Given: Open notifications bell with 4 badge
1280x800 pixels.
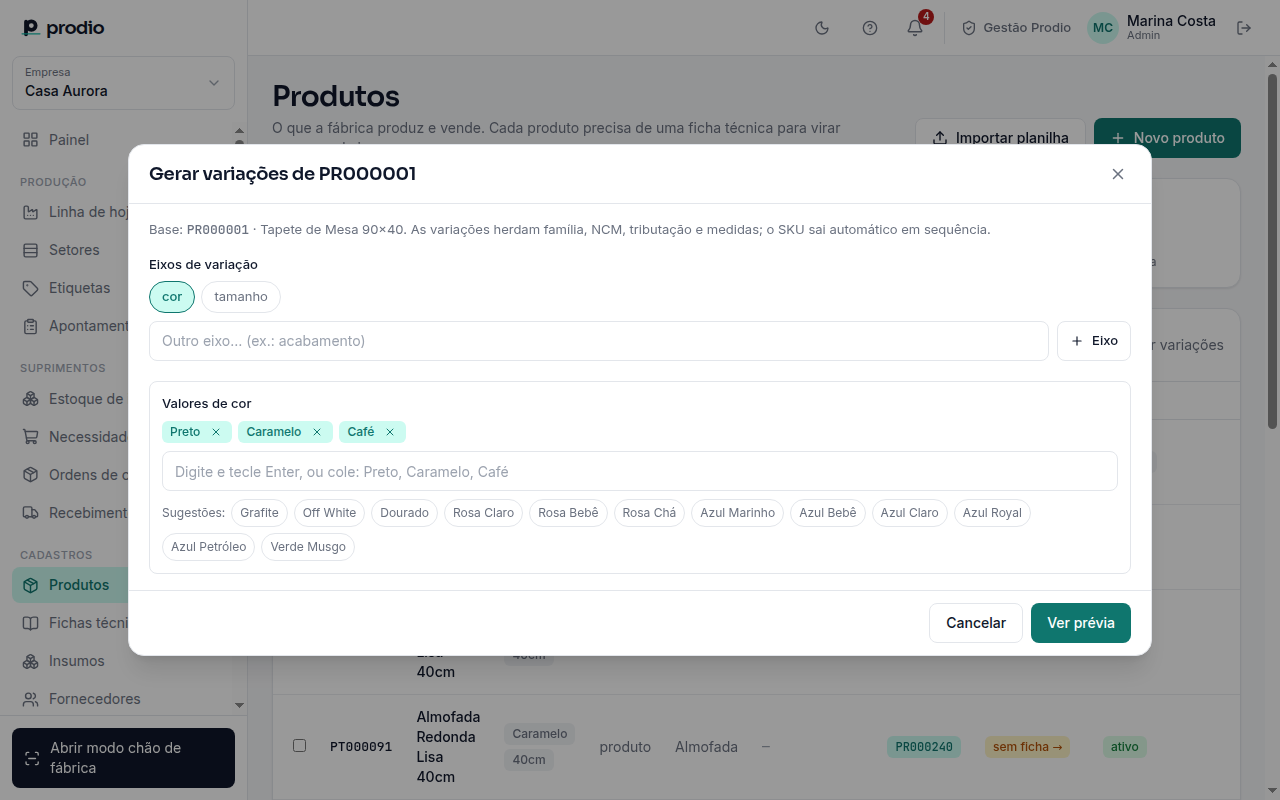Looking at the screenshot, I should (x=915, y=27).
